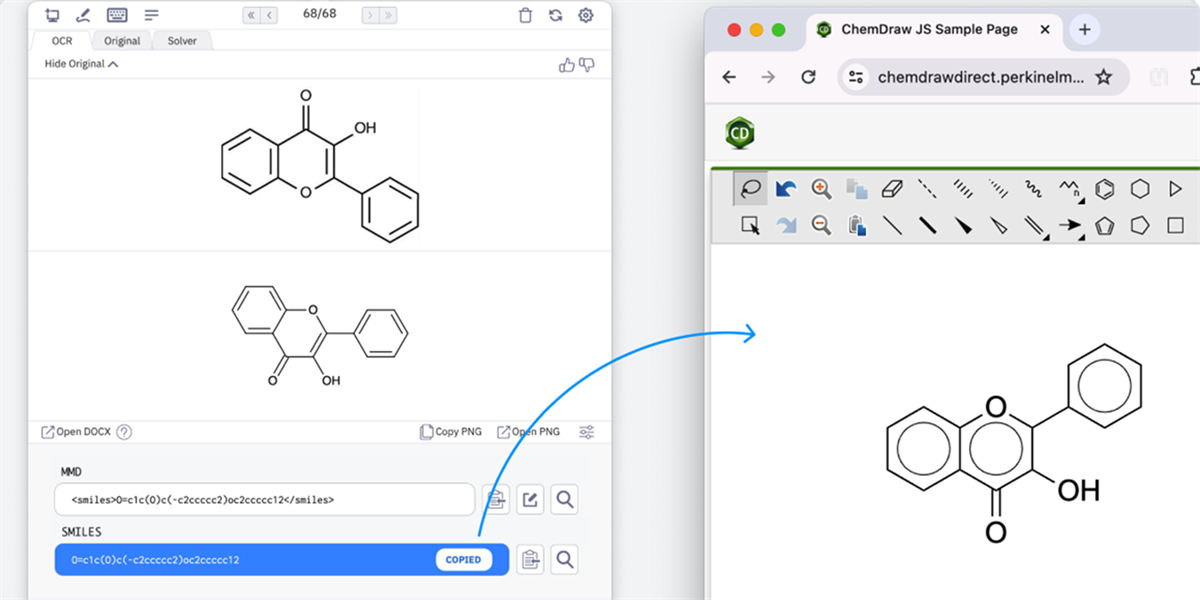
Task: Open the acyclic chain tool flyout arrow
Action: pyautogui.click(x=1081, y=200)
